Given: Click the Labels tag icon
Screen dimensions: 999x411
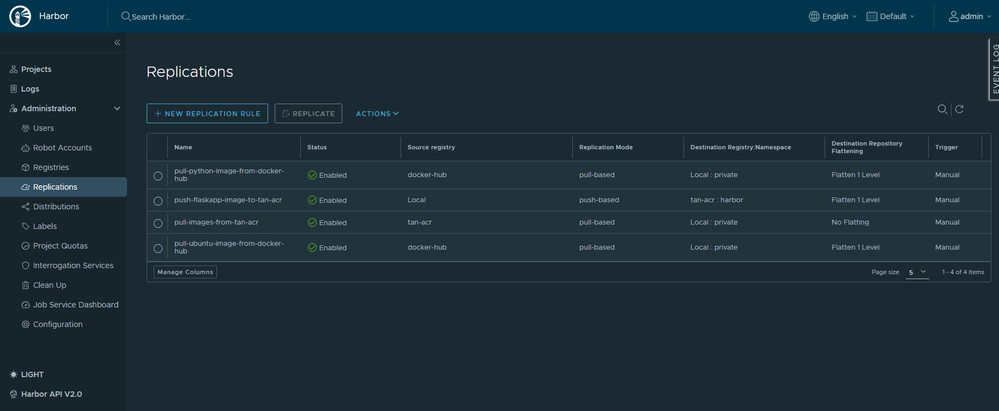Looking at the screenshot, I should pos(25,226).
